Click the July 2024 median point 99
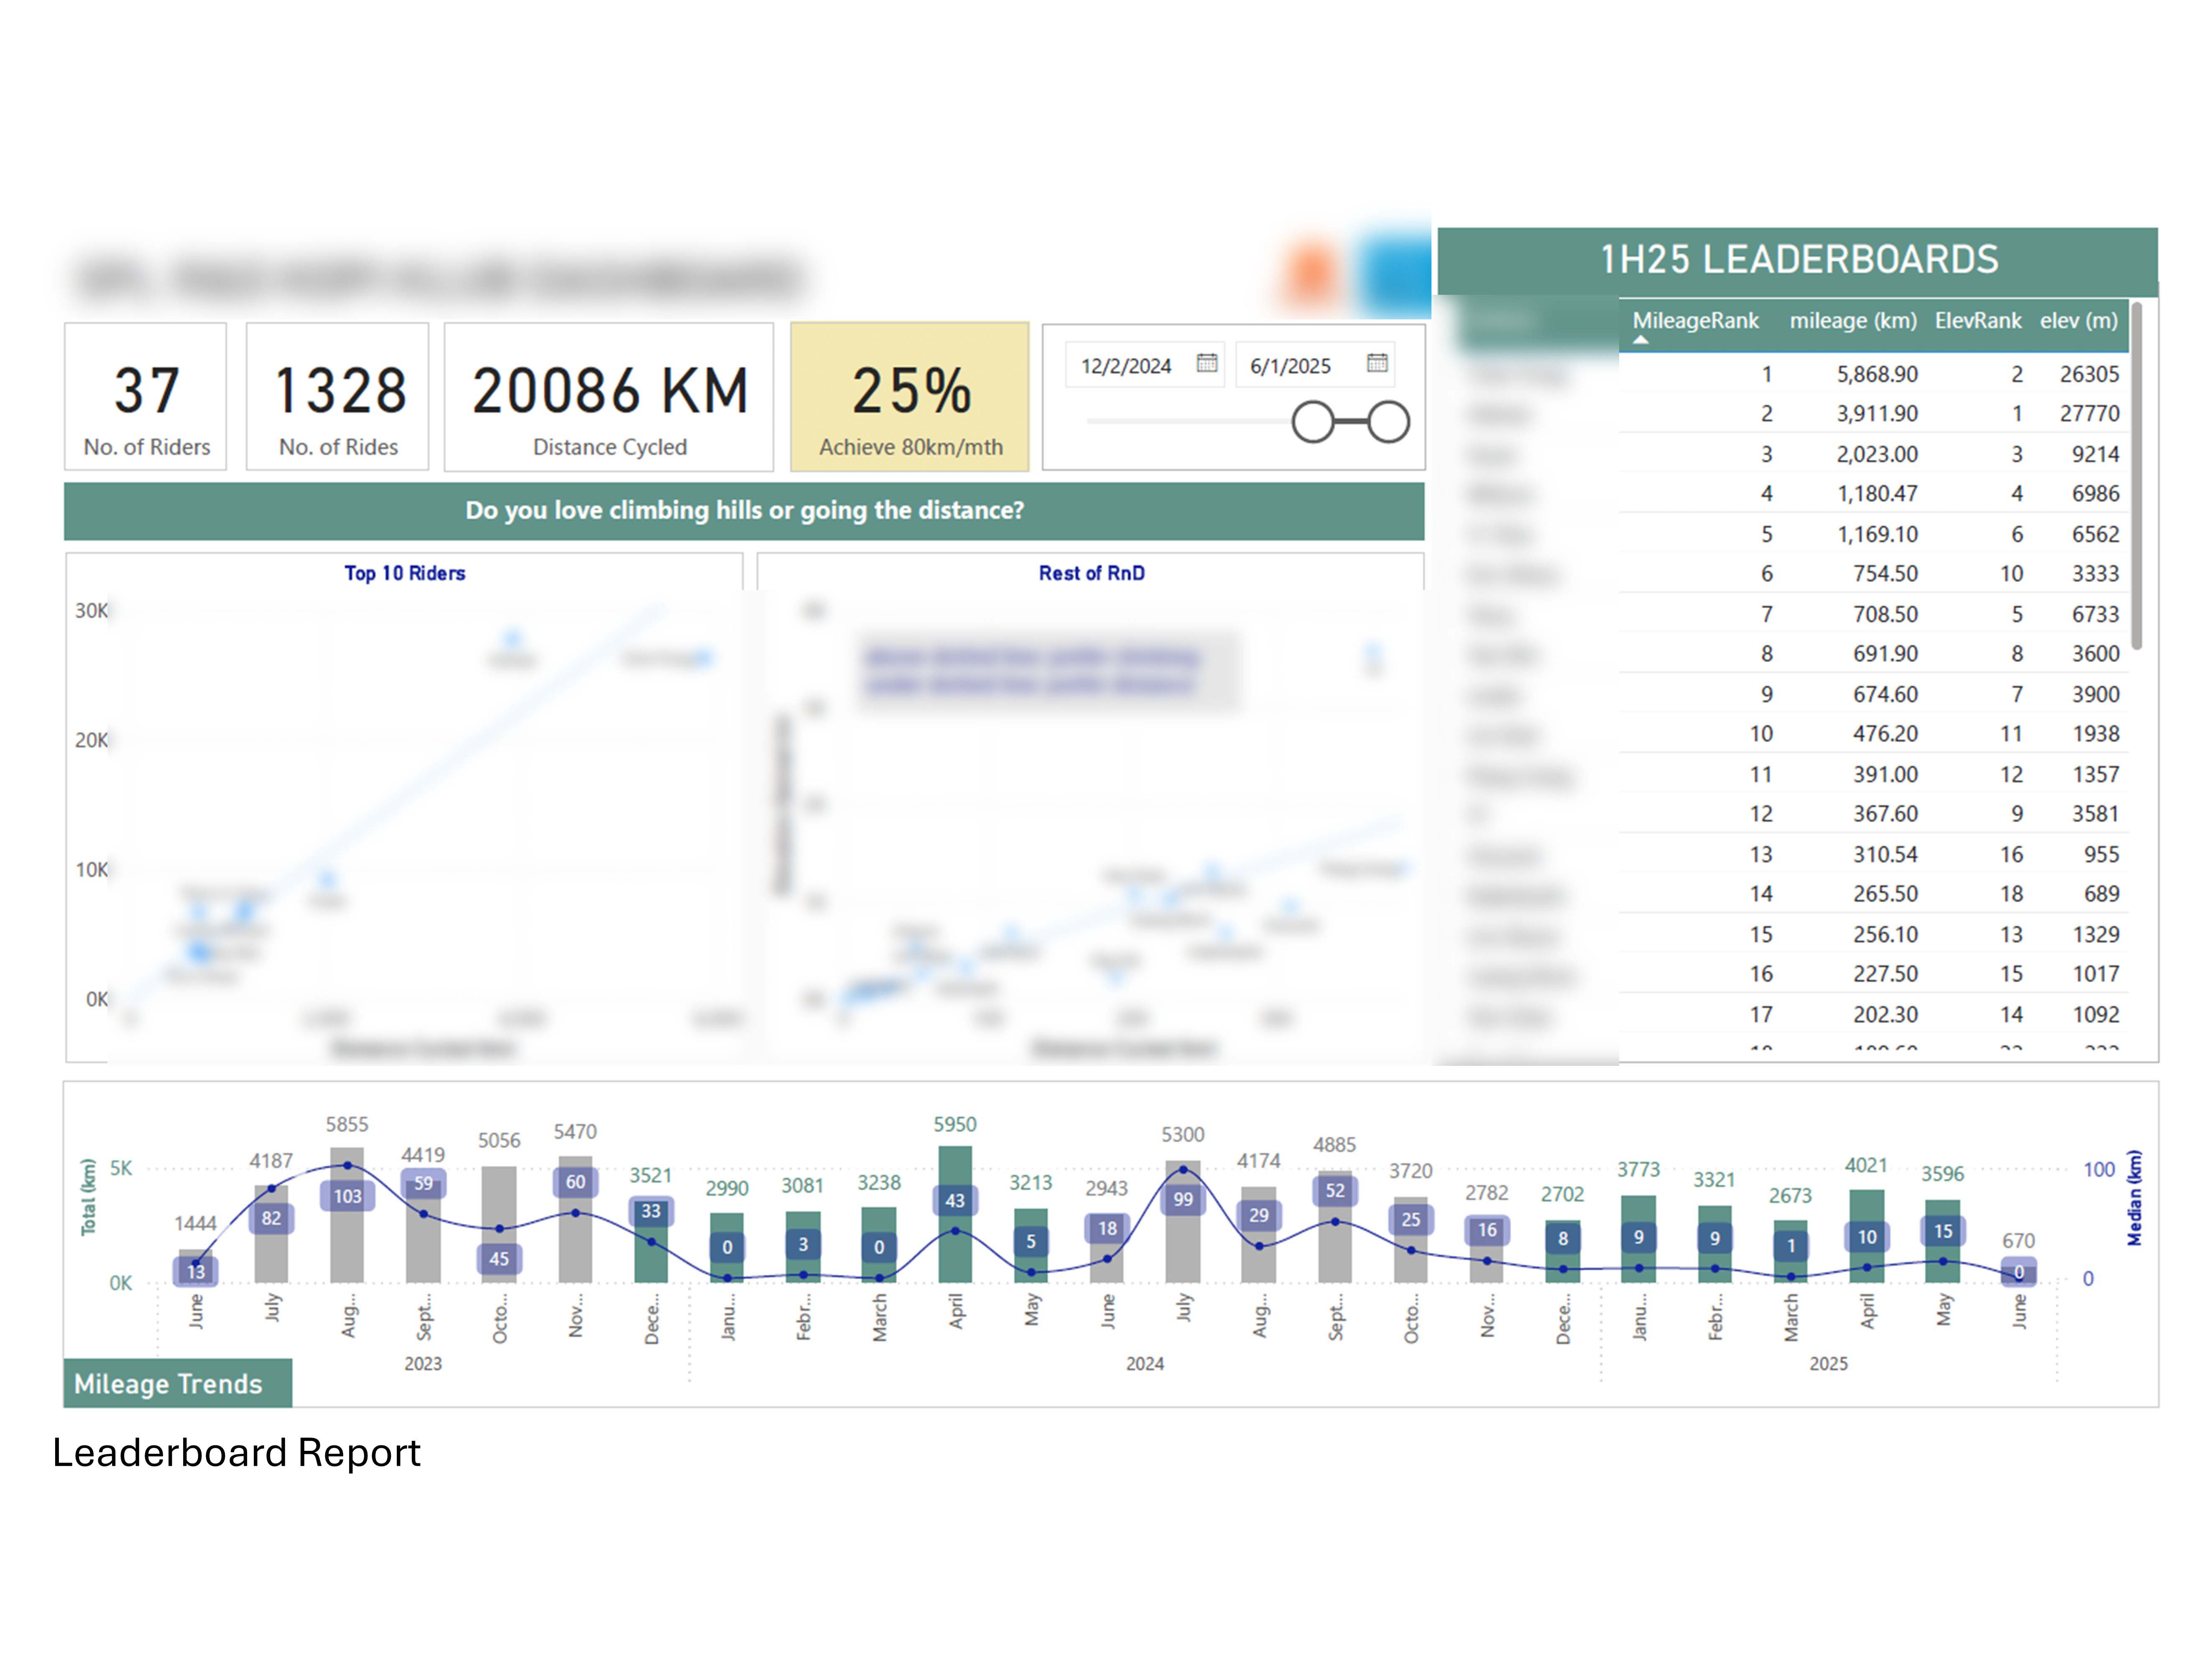Viewport: 2212px width, 1659px height. coord(1183,1169)
